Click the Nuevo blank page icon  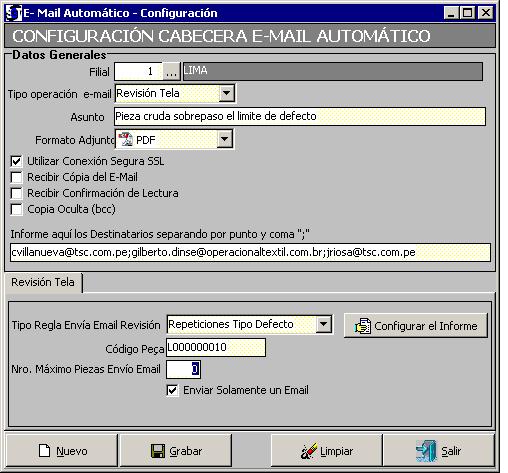[44, 451]
